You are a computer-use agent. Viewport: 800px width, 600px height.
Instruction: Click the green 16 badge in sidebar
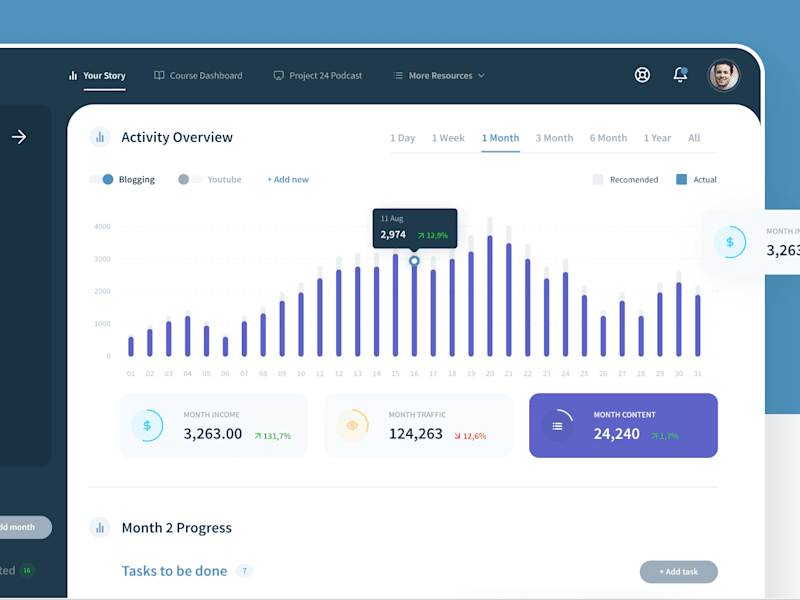click(27, 570)
